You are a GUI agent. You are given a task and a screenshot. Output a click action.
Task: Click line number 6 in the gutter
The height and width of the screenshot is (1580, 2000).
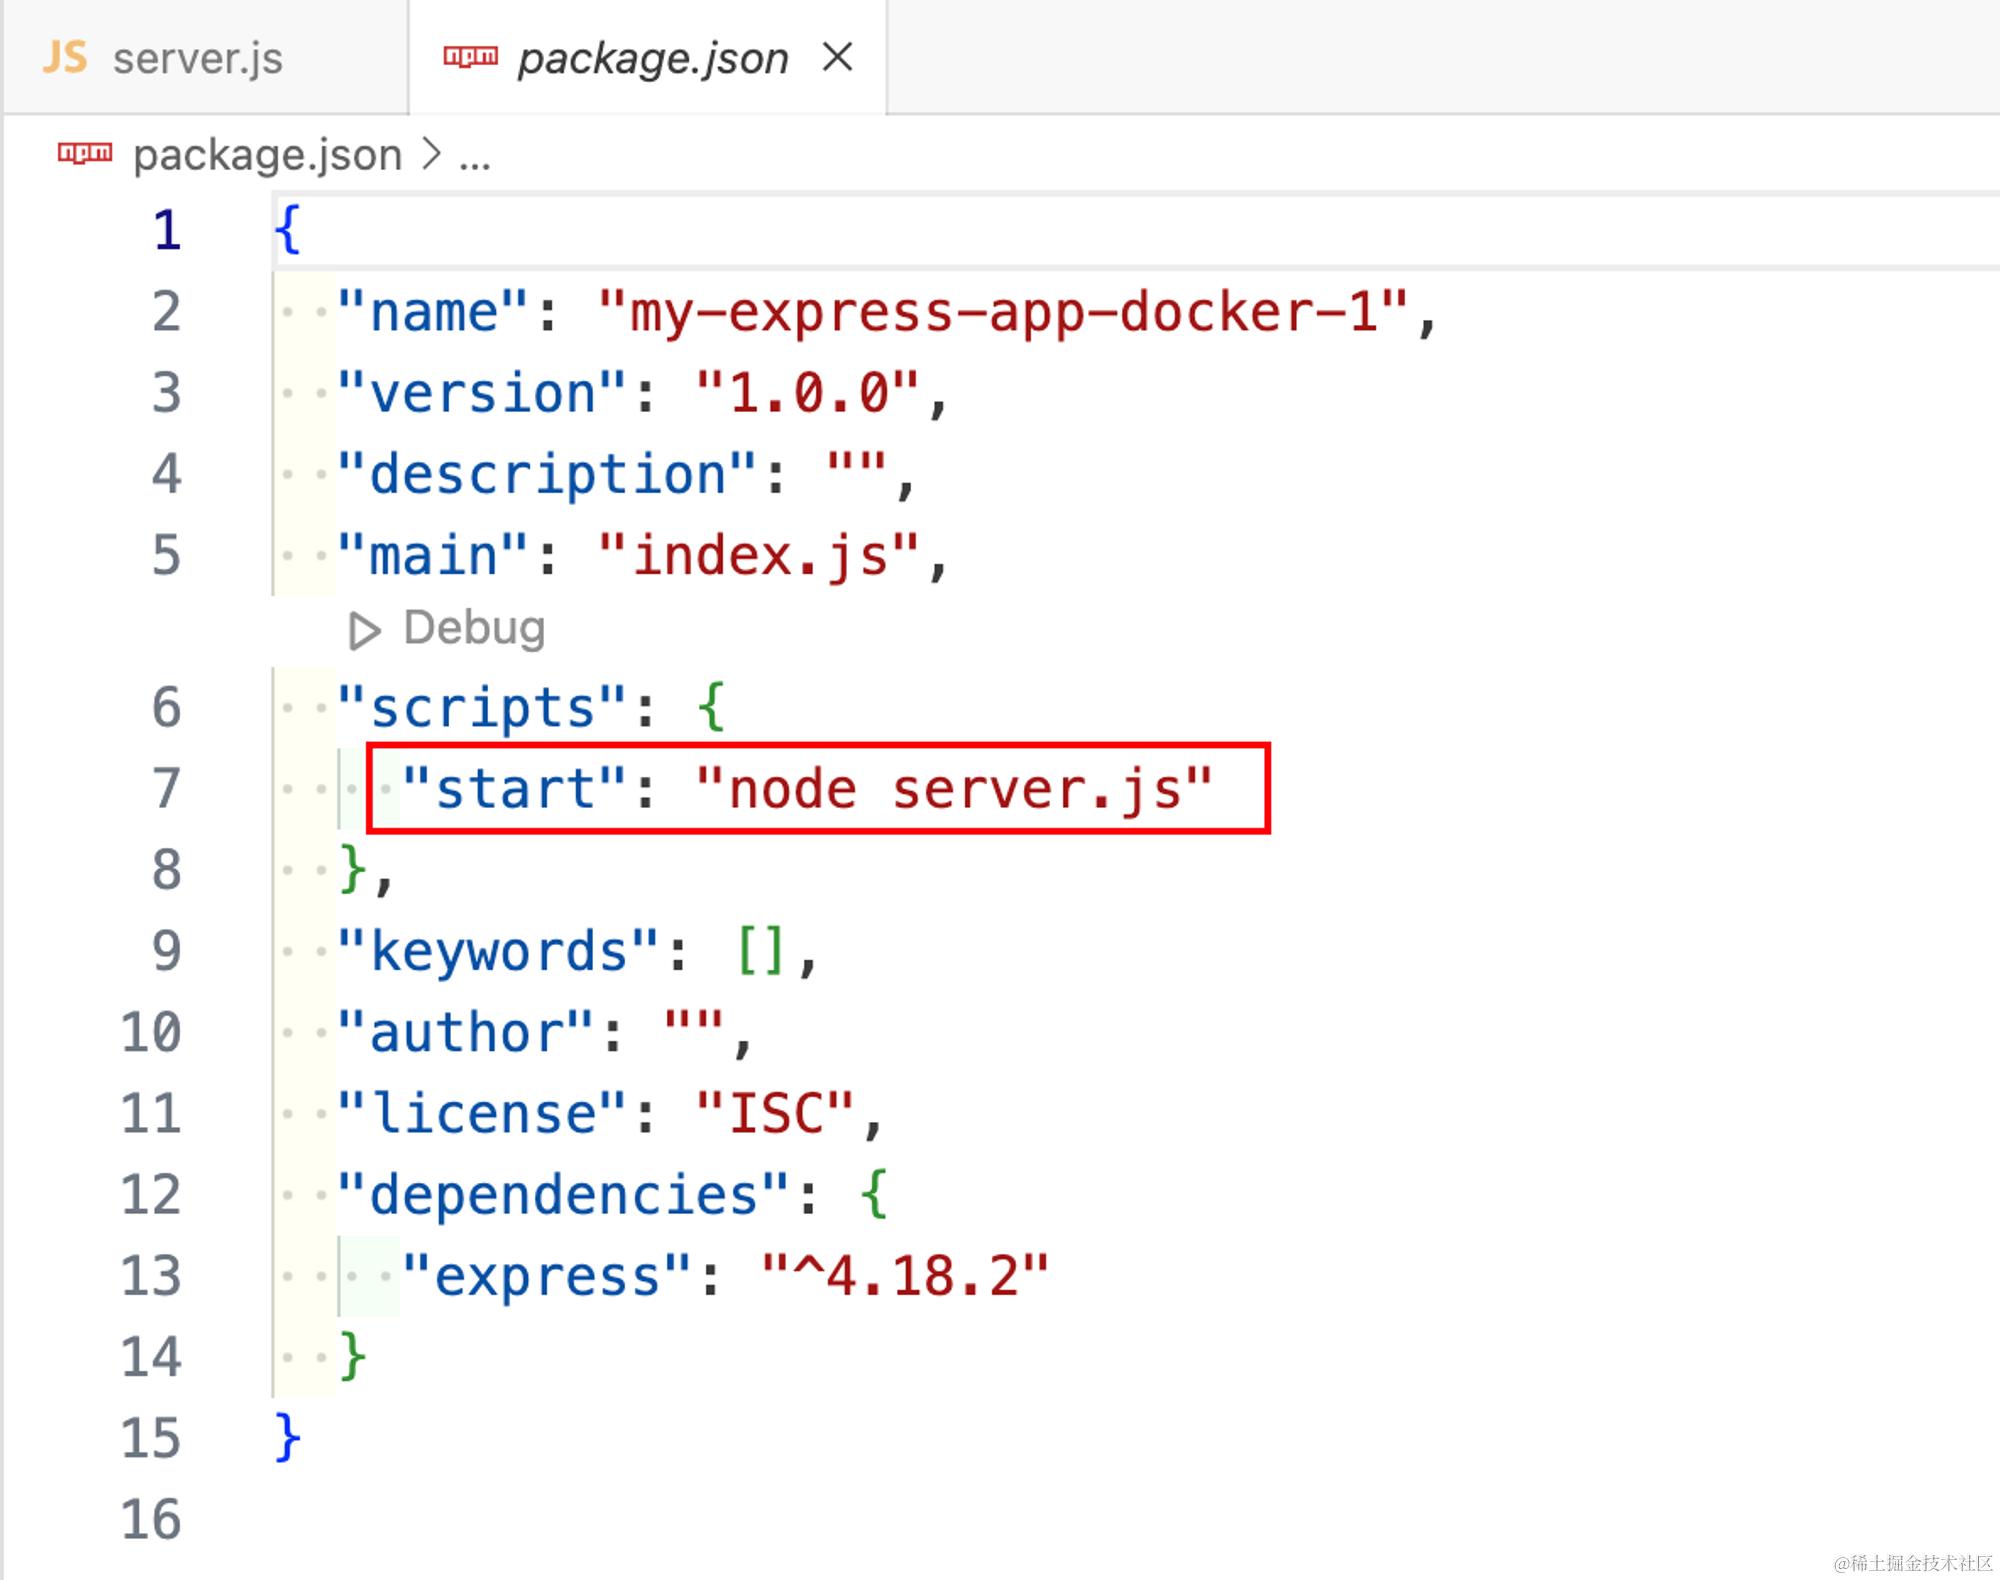[166, 707]
